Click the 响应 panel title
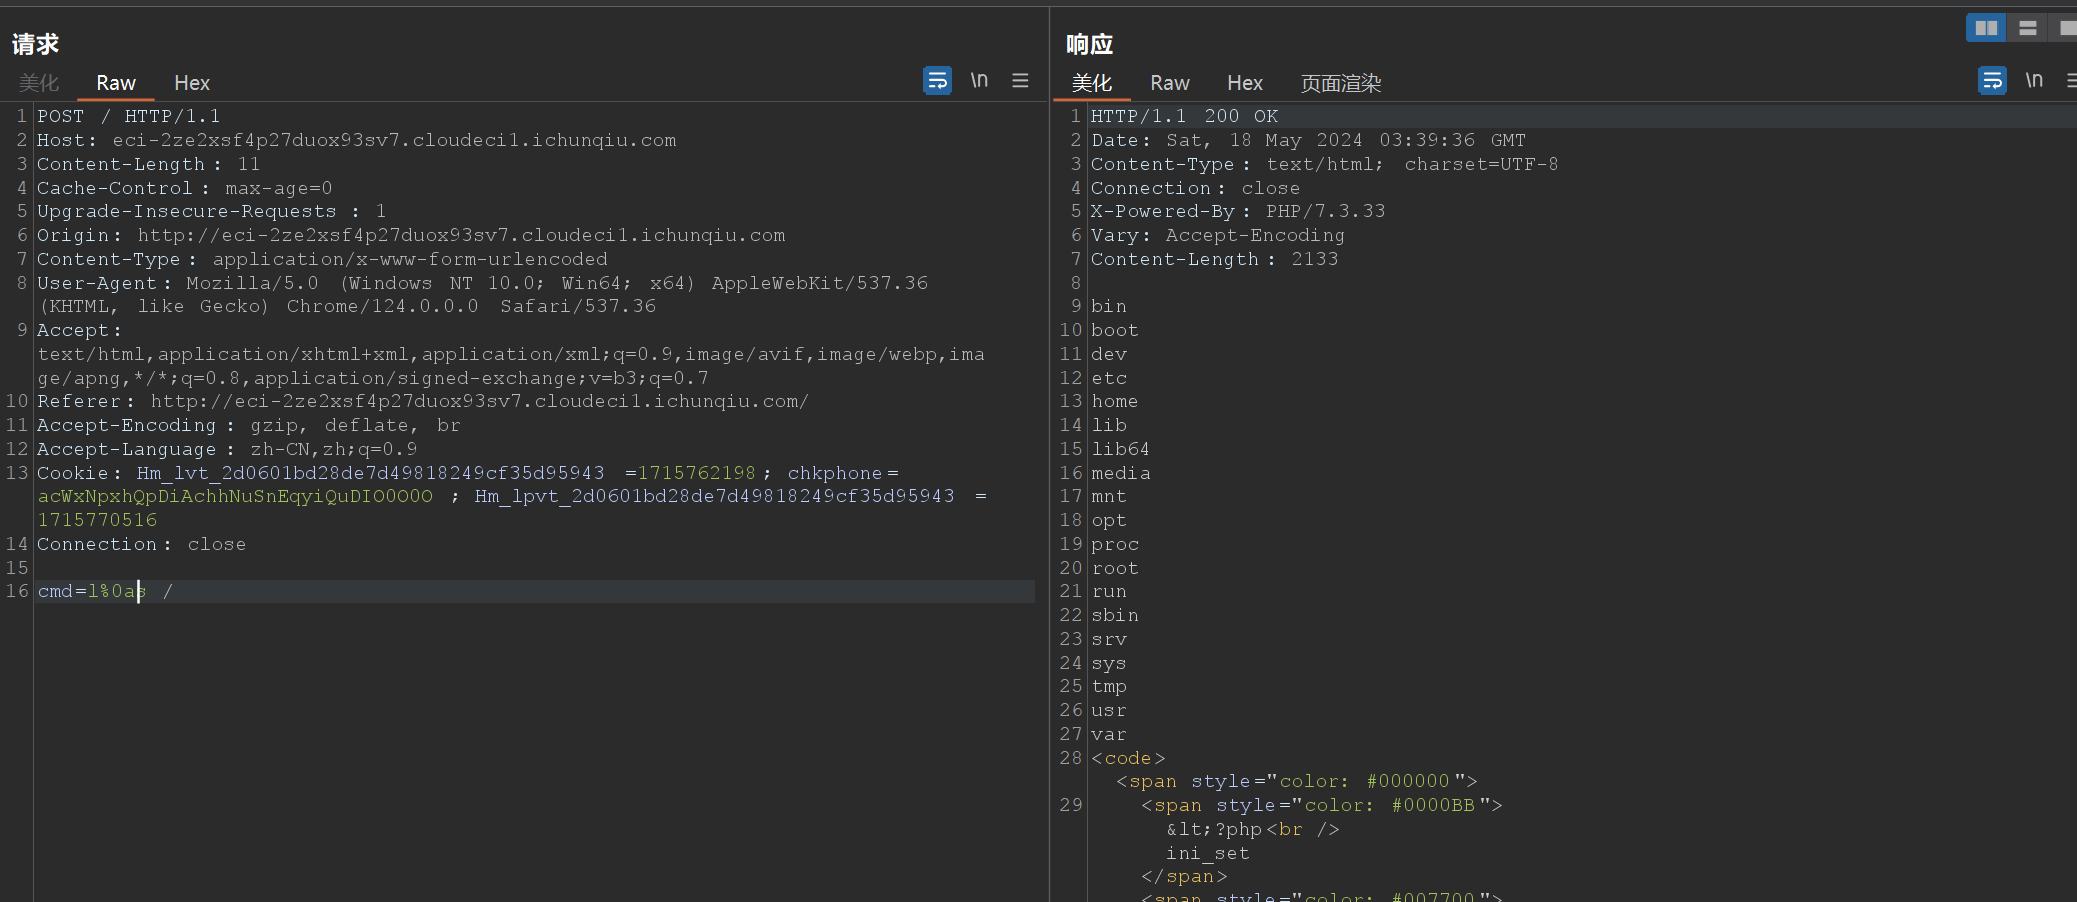 [x=1090, y=44]
